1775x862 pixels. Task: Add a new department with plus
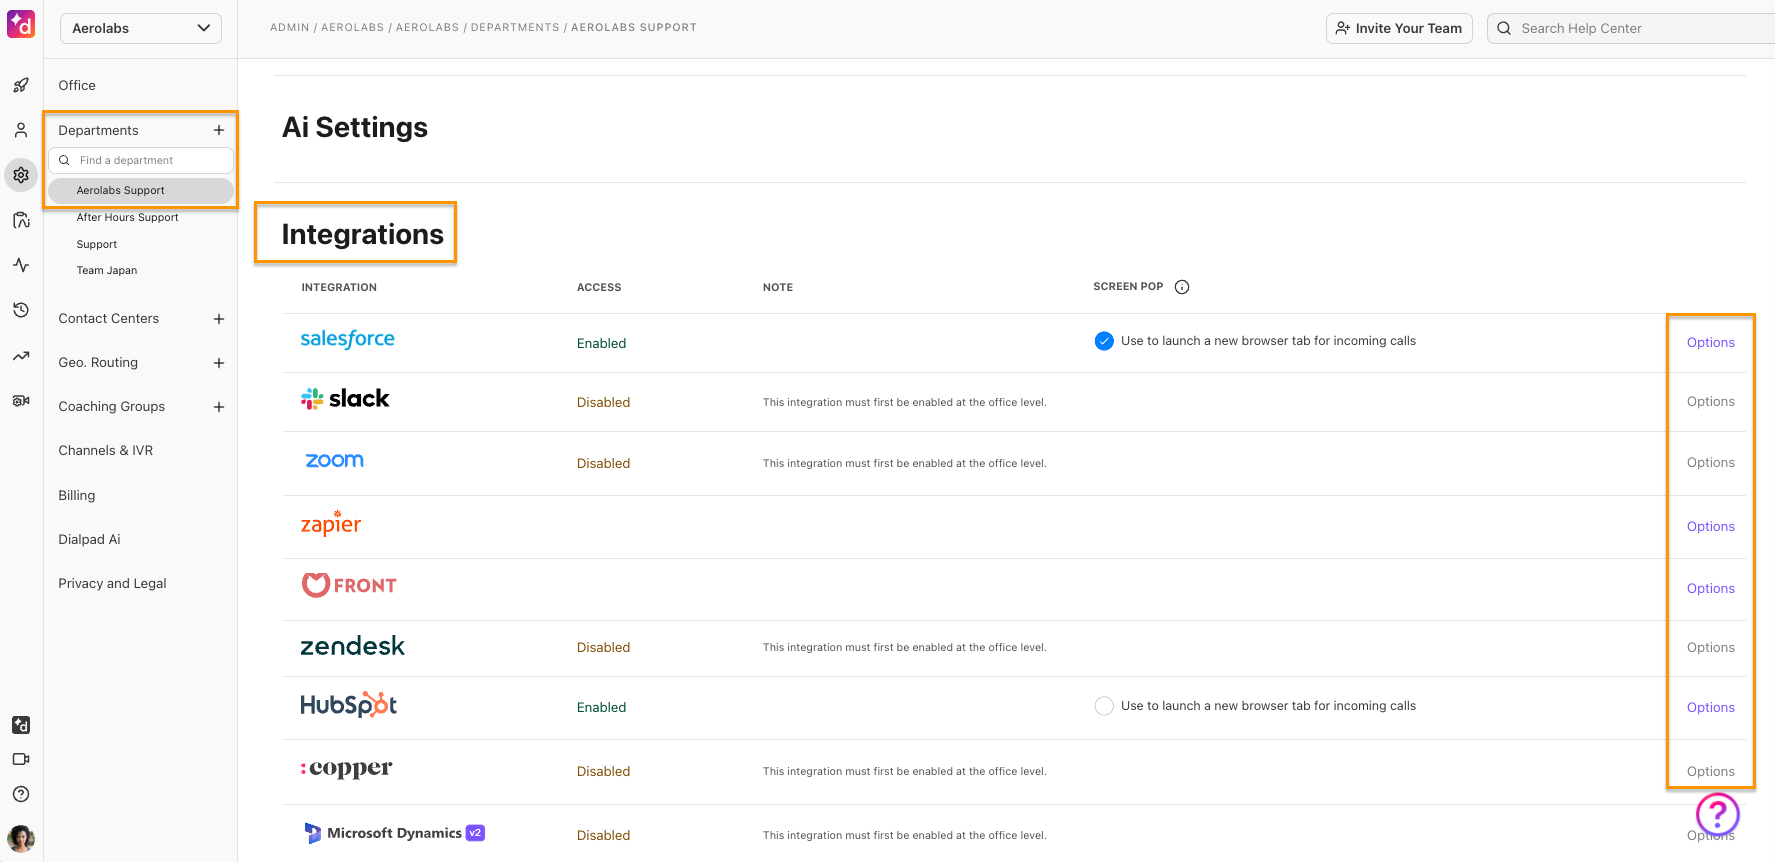coord(219,130)
